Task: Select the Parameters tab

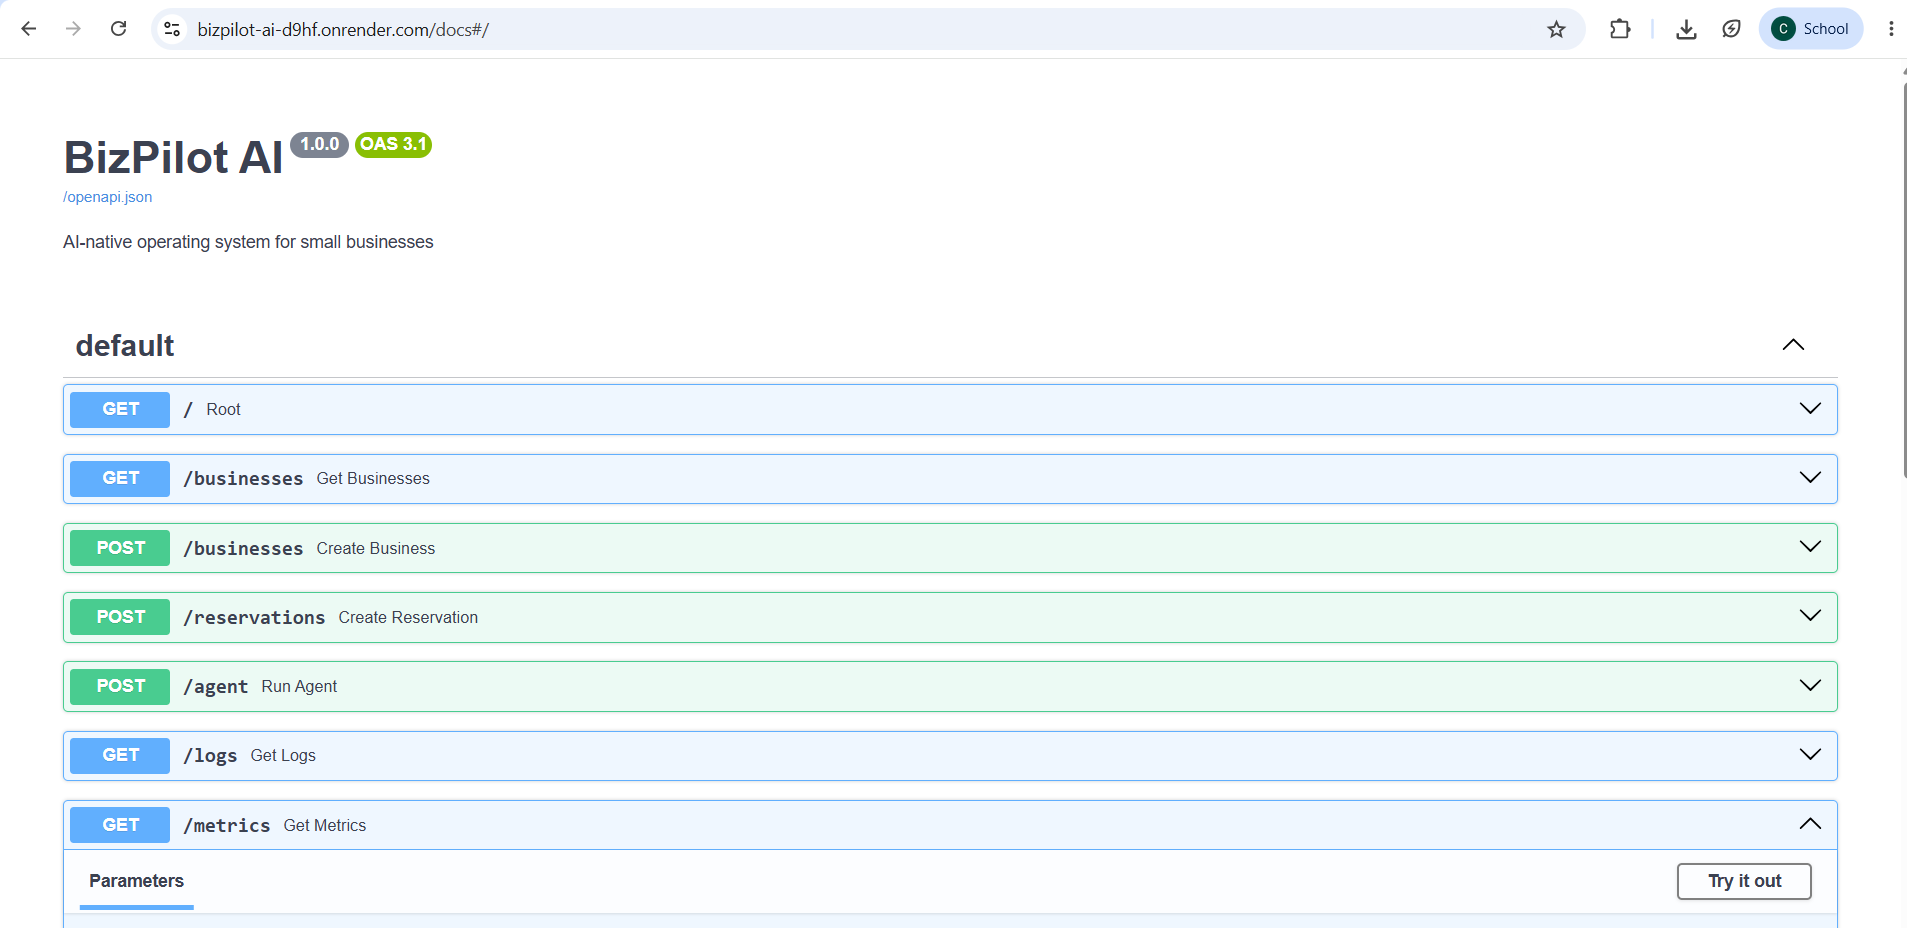Action: (136, 881)
